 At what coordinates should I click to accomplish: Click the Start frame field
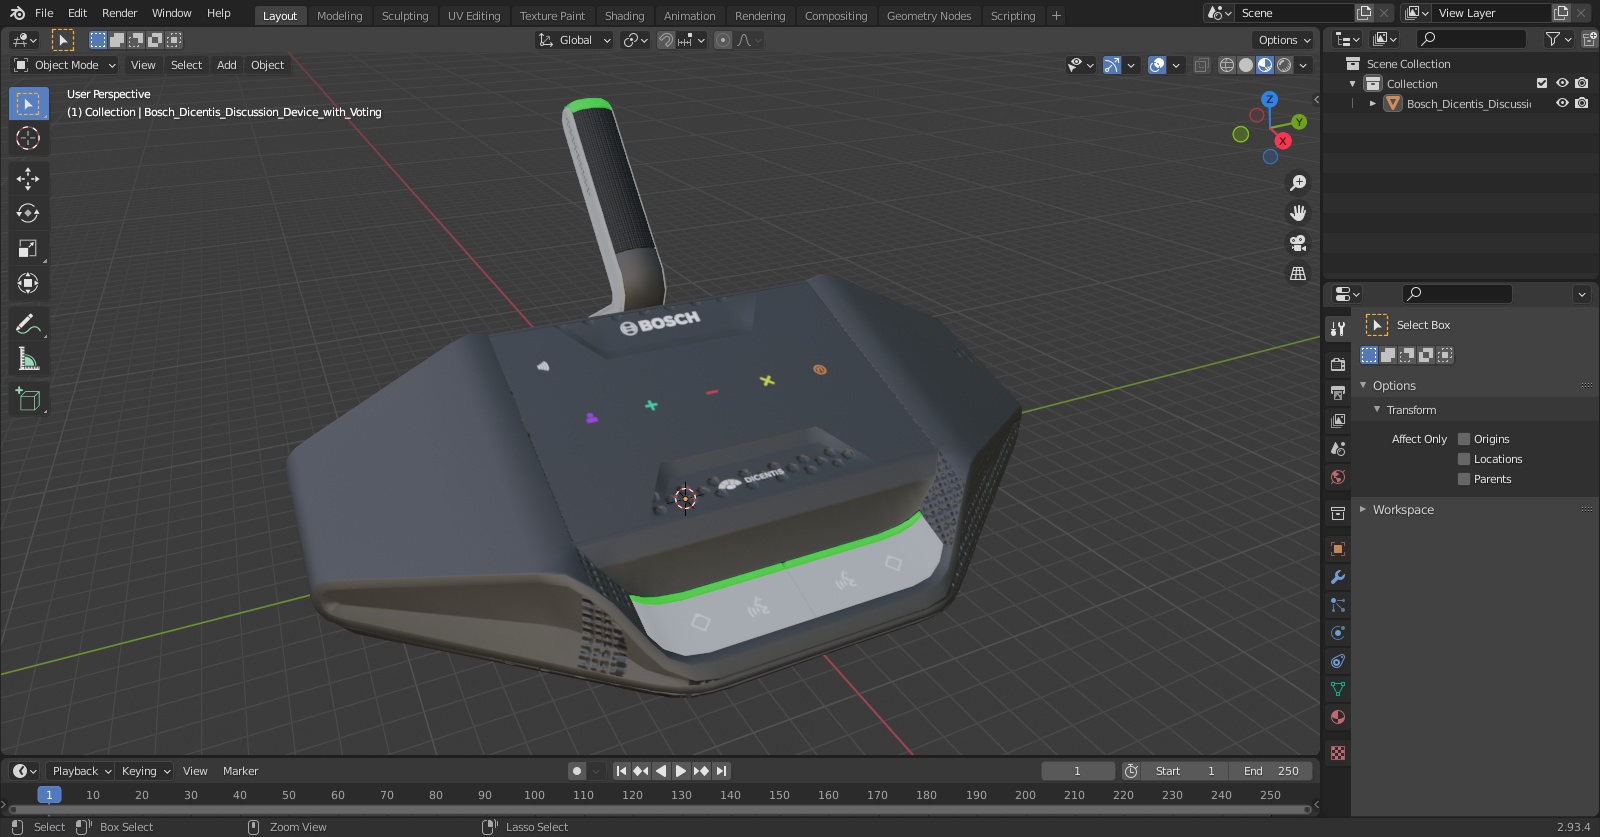click(x=1185, y=771)
